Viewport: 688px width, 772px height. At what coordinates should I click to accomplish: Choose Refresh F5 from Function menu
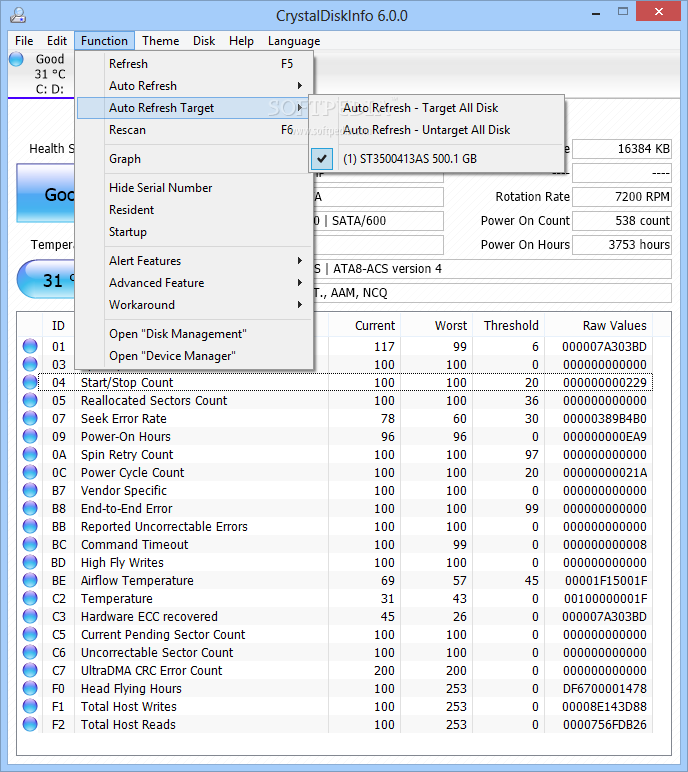195,64
